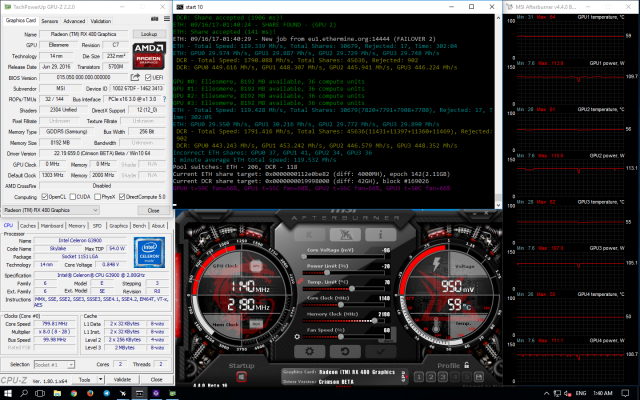Select profile slot 4 in Afterburner
The height and width of the screenshot is (400, 640).
[455, 377]
